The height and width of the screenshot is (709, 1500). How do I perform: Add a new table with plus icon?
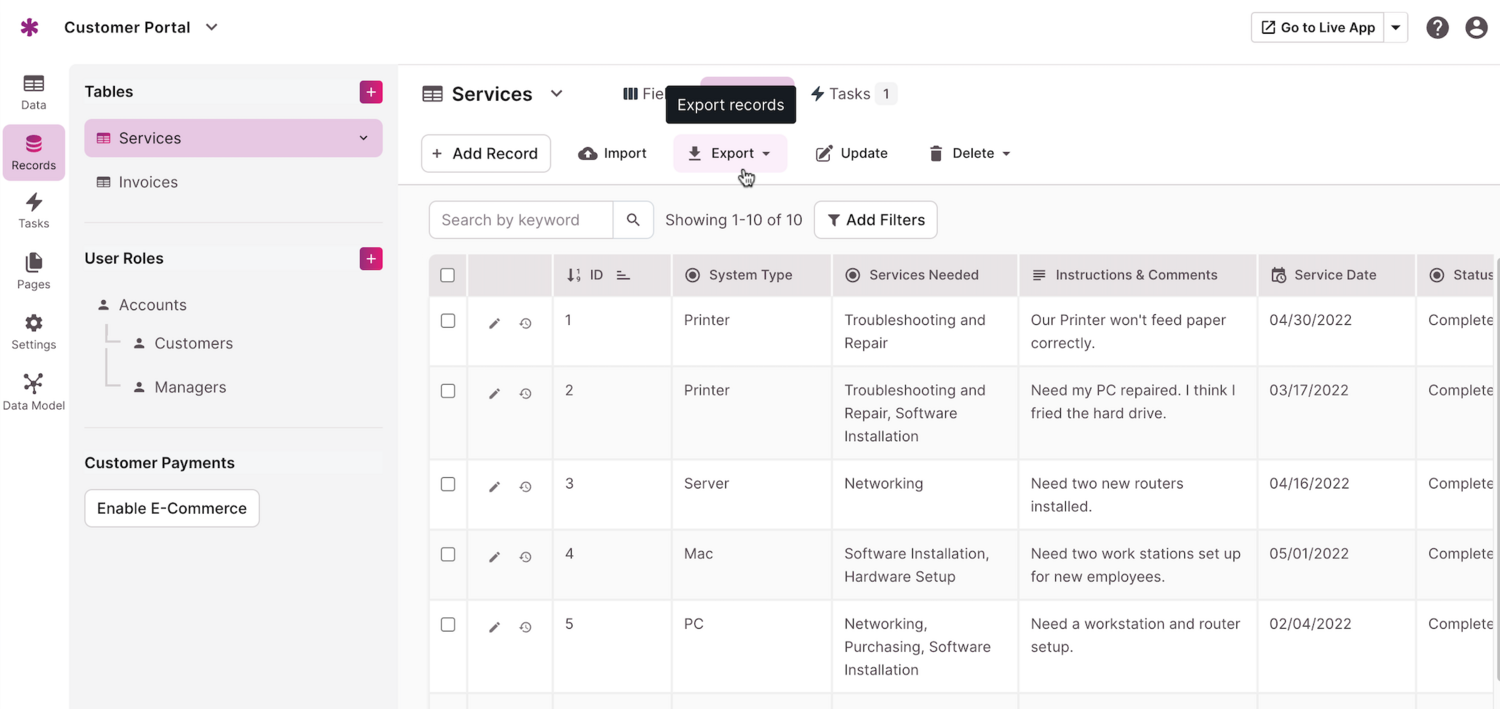371,92
